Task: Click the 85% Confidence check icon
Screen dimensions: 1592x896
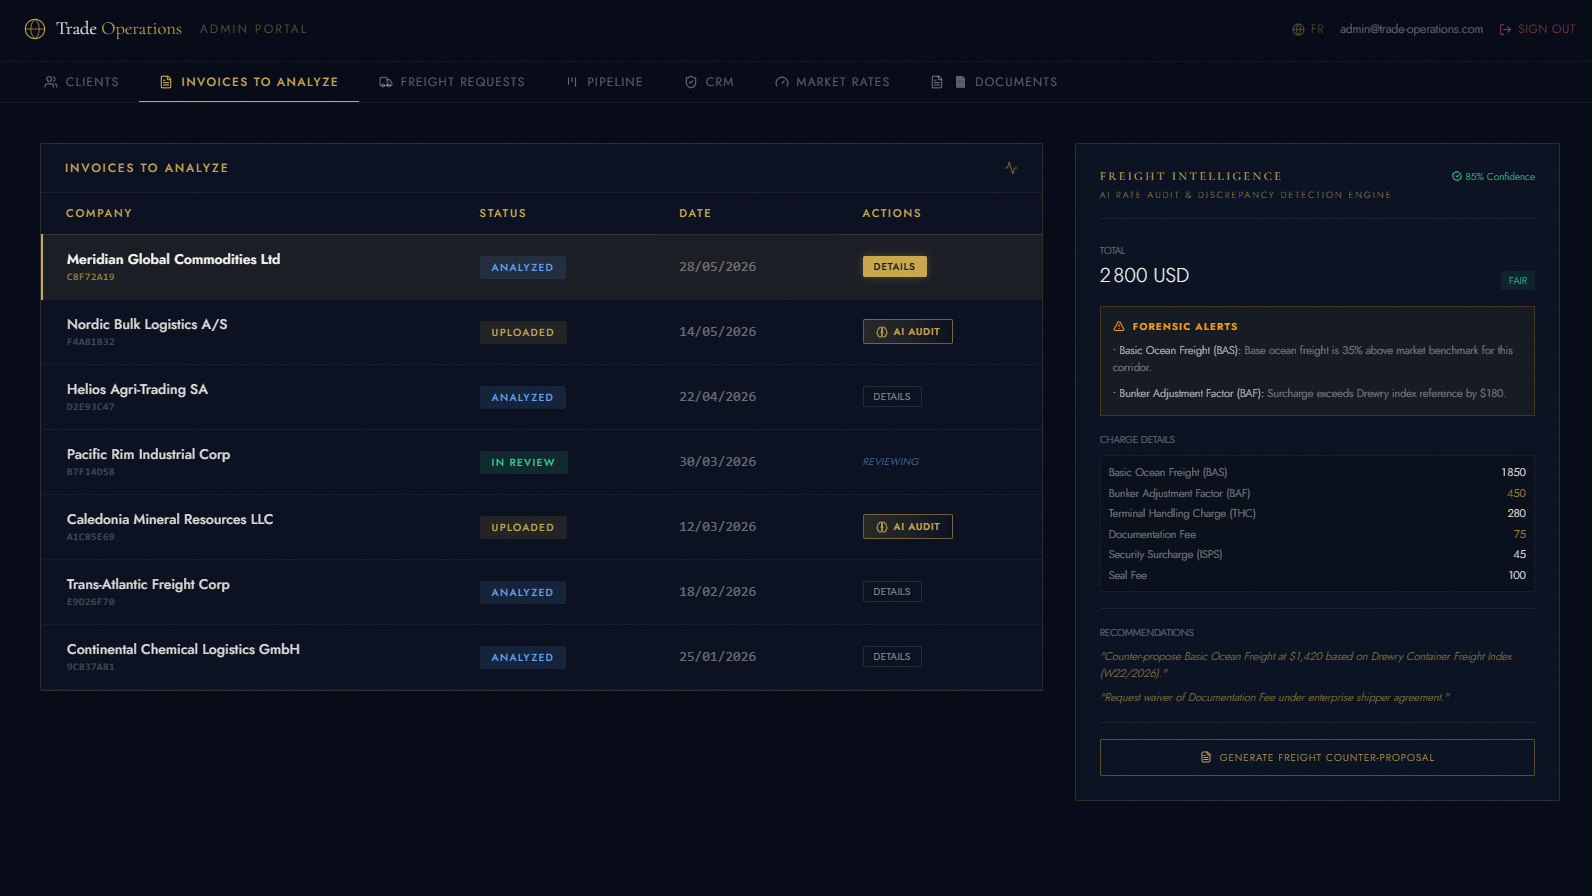Action: tap(1457, 176)
